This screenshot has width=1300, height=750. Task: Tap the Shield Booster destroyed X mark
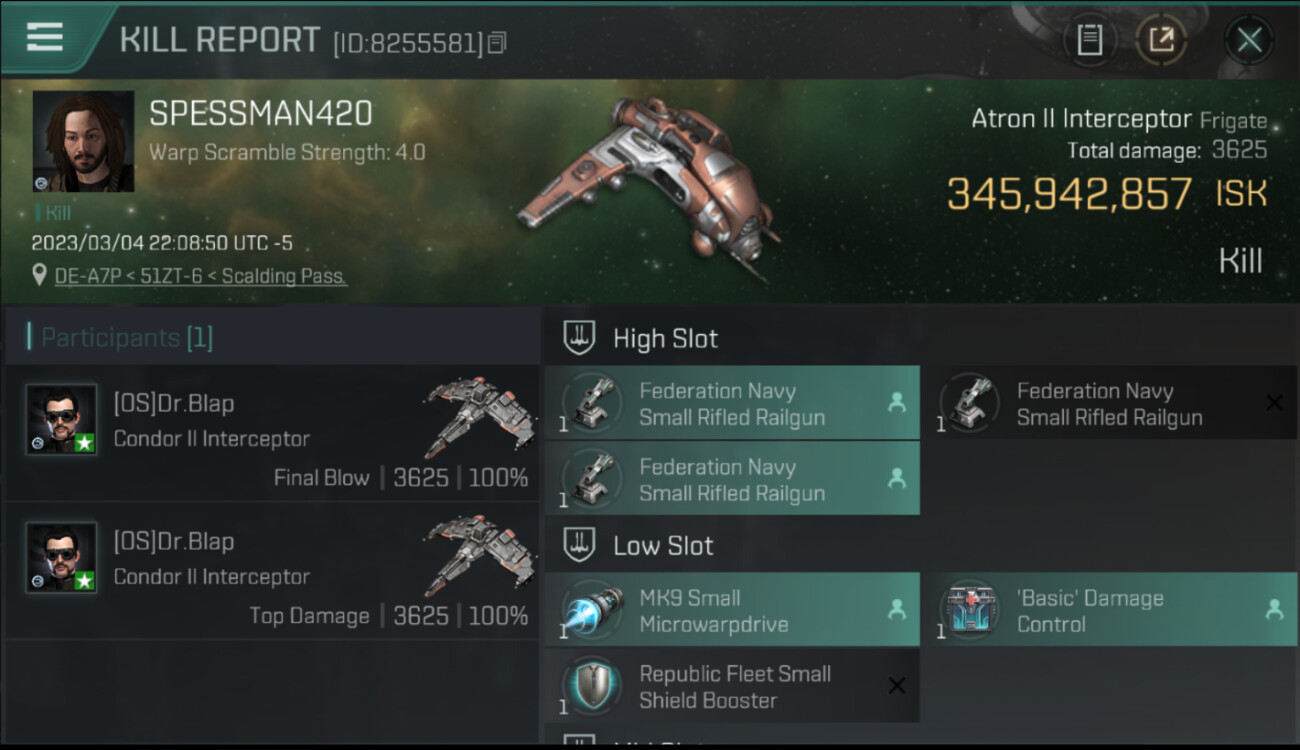pos(897,686)
